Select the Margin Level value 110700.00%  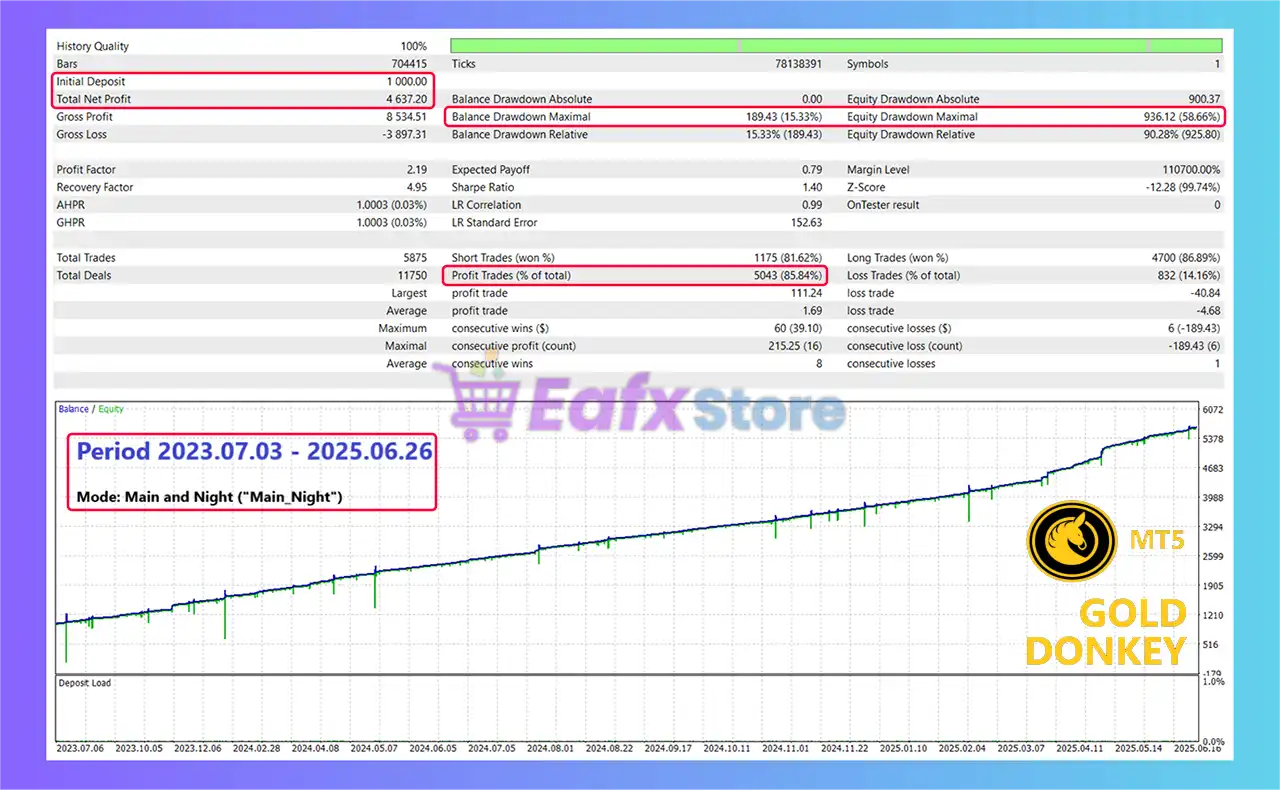tap(1192, 170)
